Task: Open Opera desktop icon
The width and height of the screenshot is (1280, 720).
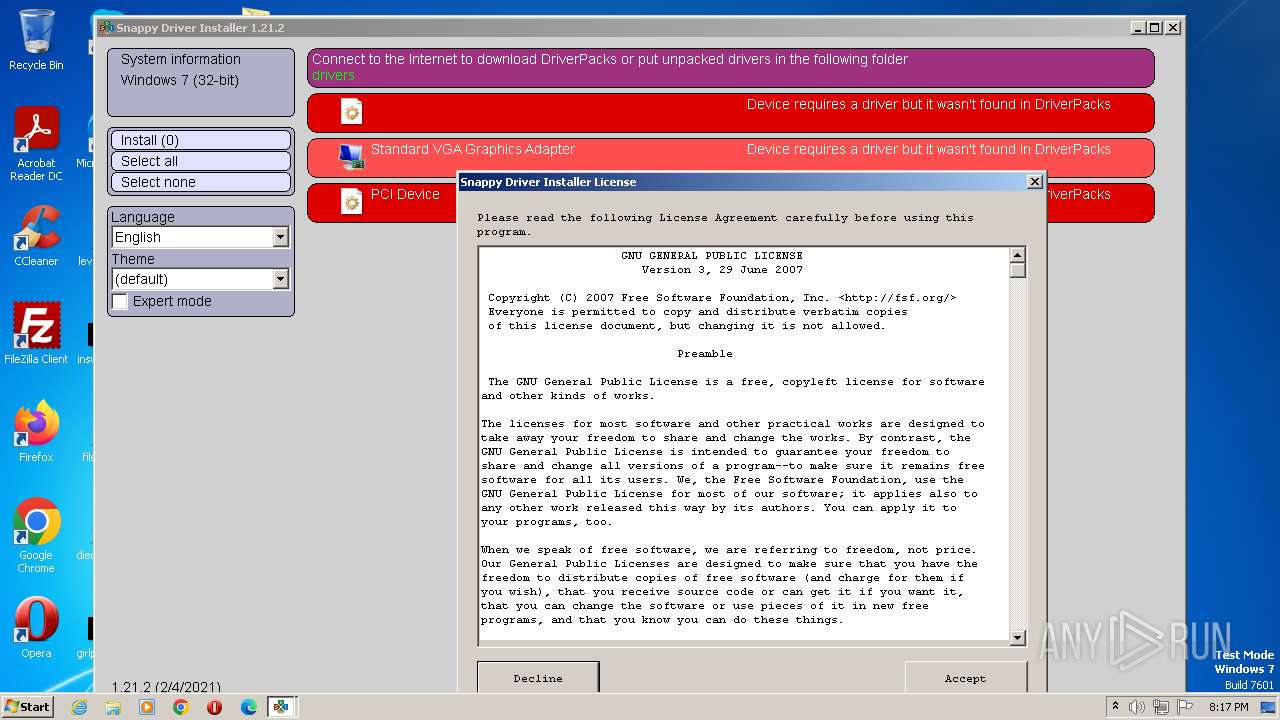Action: tap(36, 627)
